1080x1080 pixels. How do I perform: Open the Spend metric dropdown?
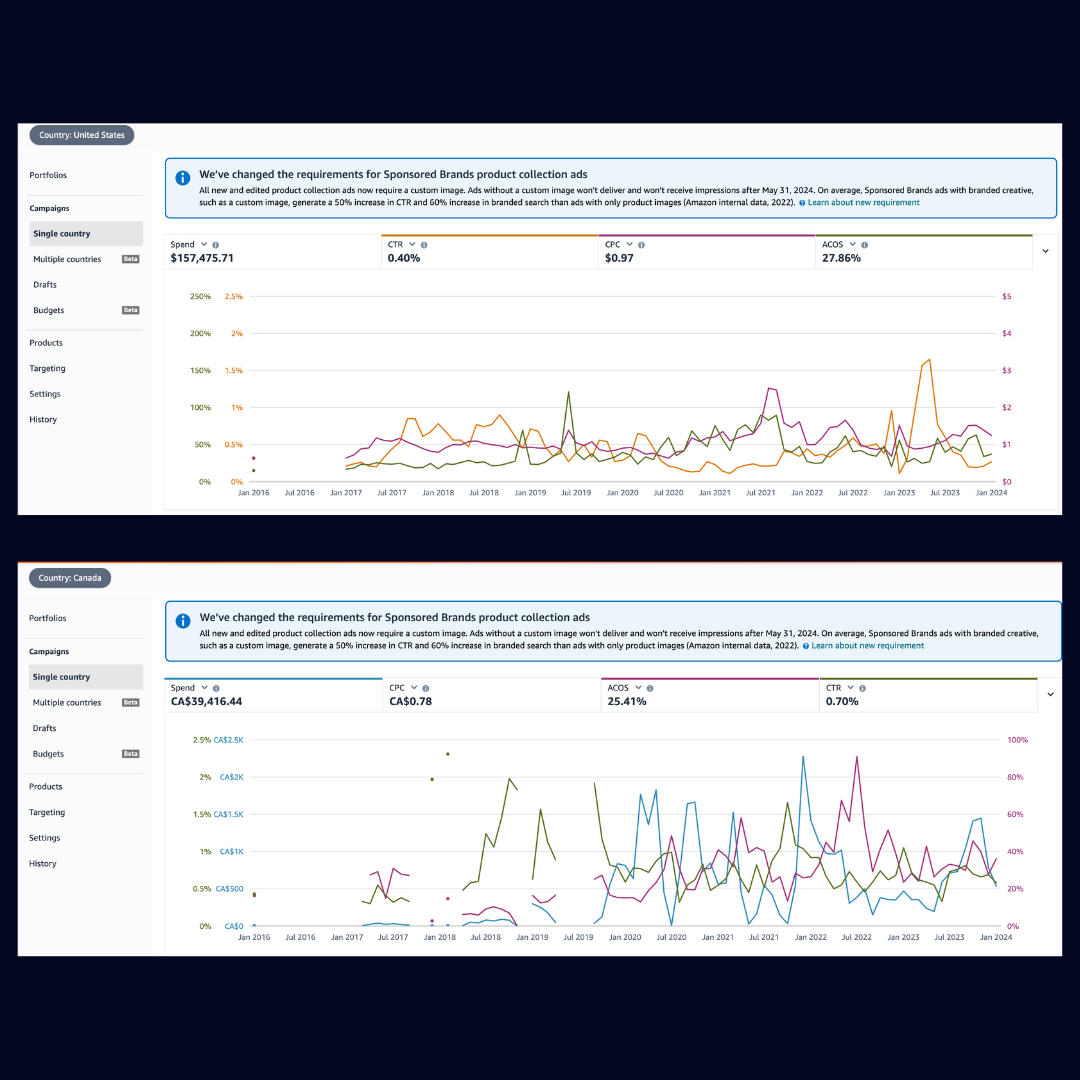[201, 245]
